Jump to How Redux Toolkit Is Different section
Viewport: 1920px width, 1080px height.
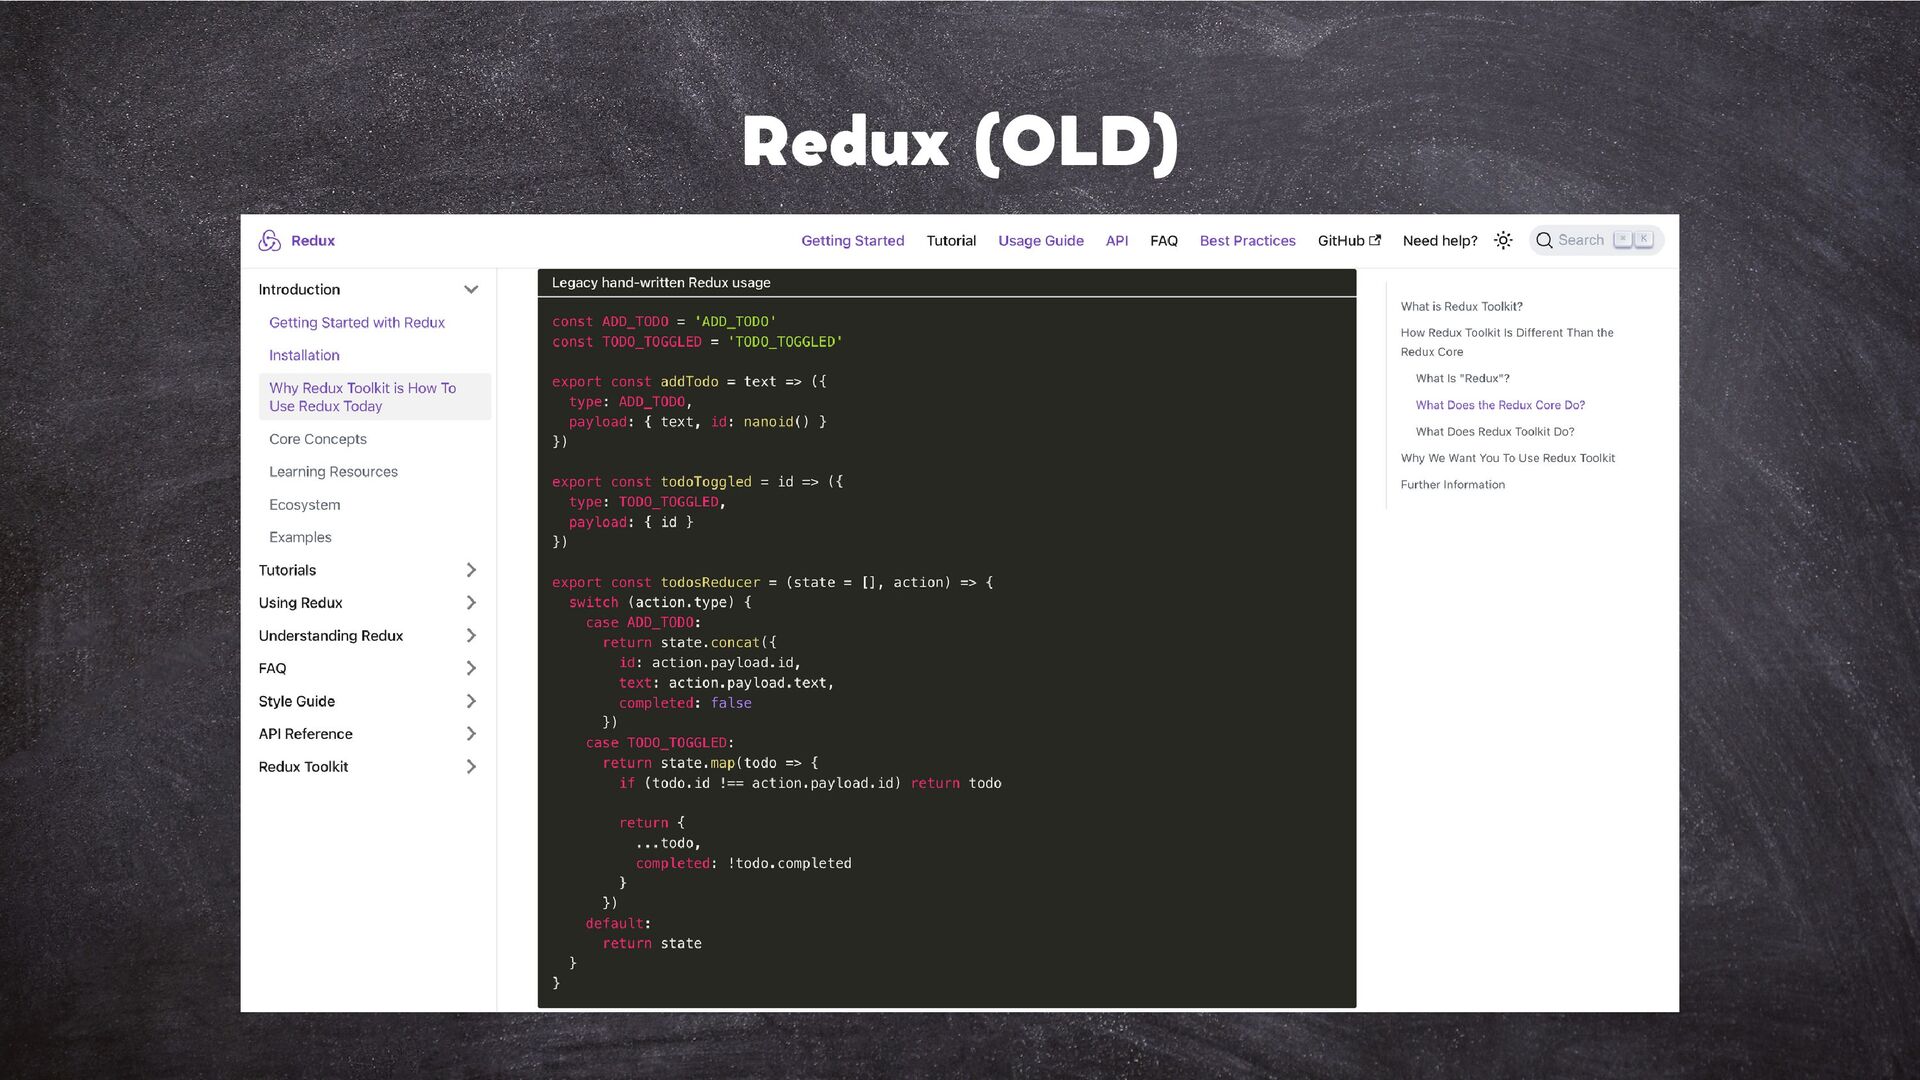click(1507, 342)
